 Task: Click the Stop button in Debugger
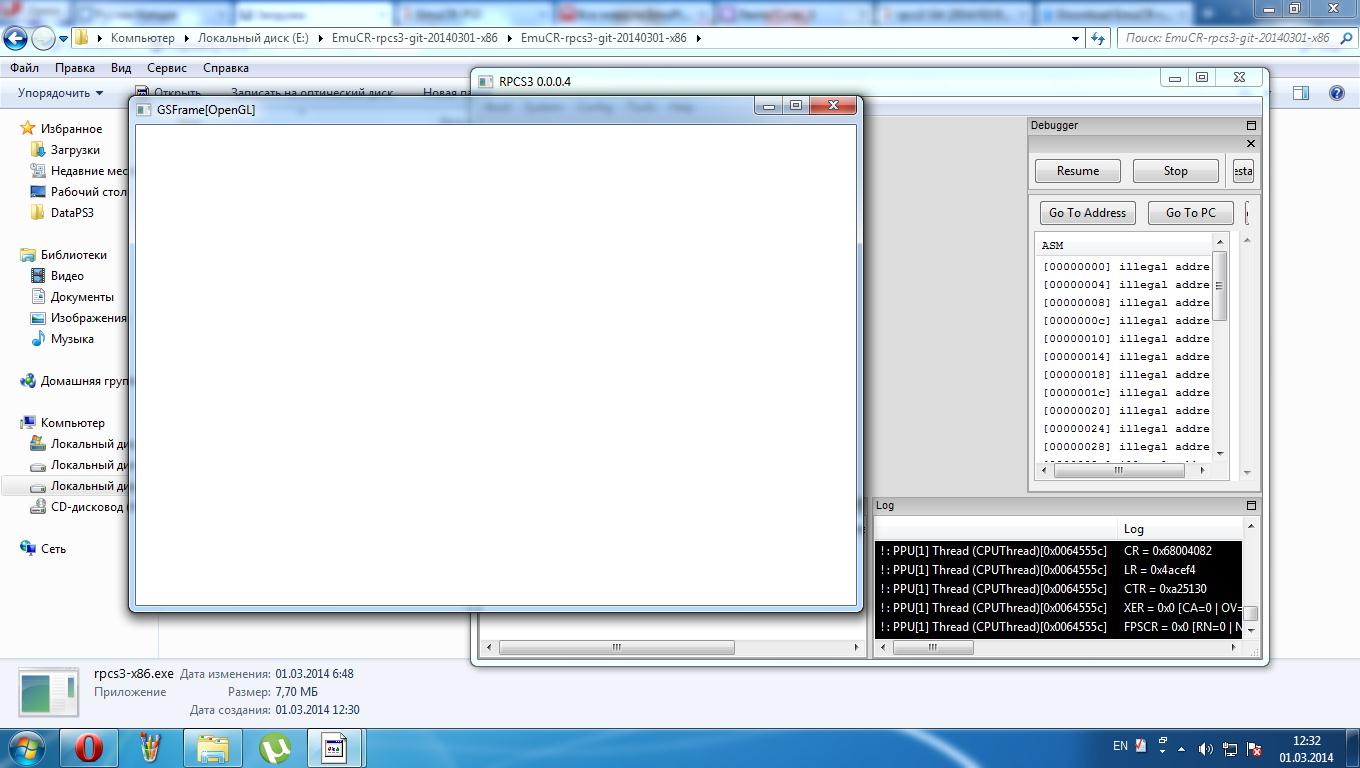pos(1175,171)
